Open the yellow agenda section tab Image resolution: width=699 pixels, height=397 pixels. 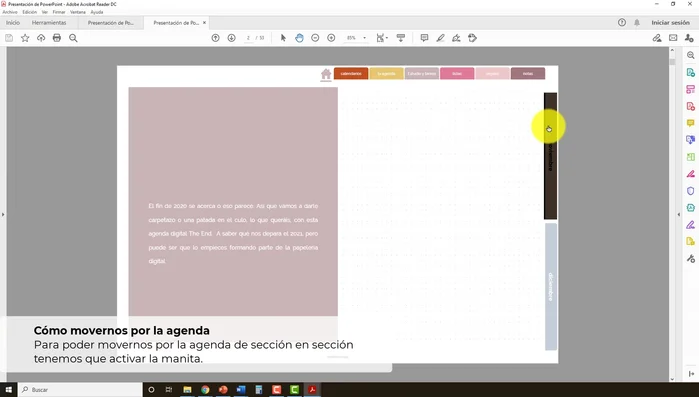(x=386, y=74)
